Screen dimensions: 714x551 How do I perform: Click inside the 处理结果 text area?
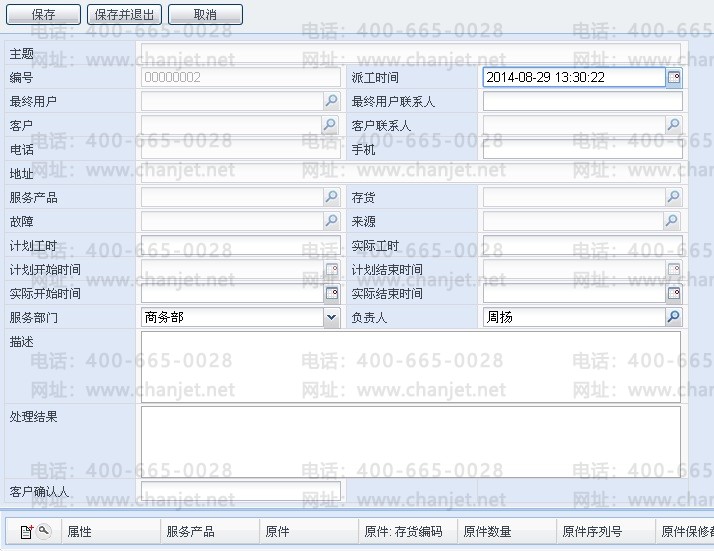click(x=411, y=442)
